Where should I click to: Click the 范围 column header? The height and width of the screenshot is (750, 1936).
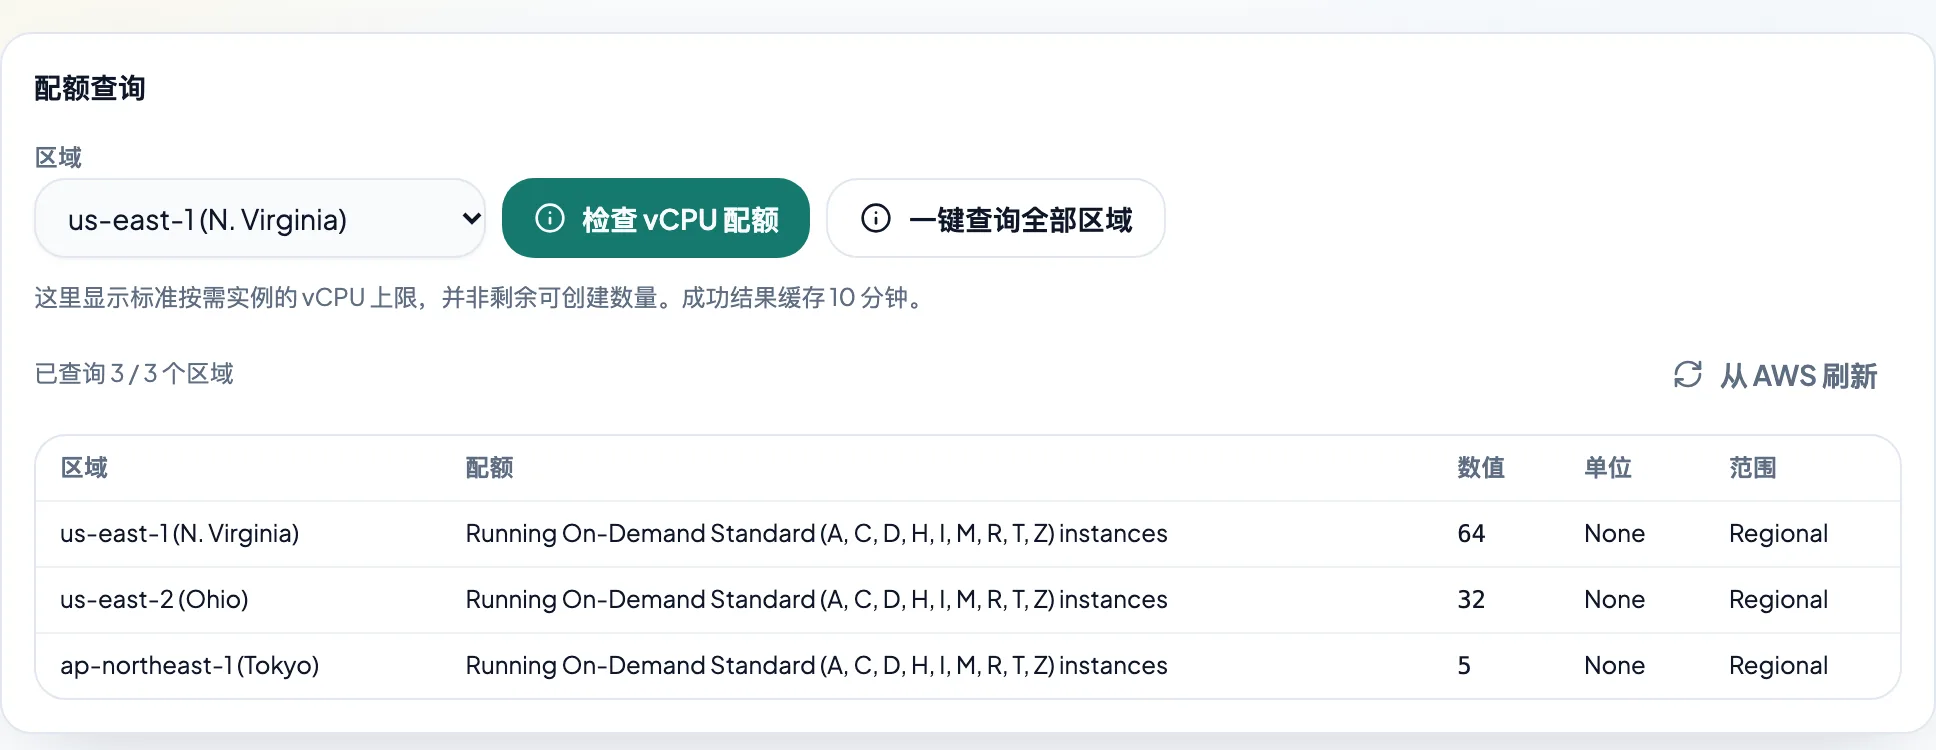click(1753, 468)
